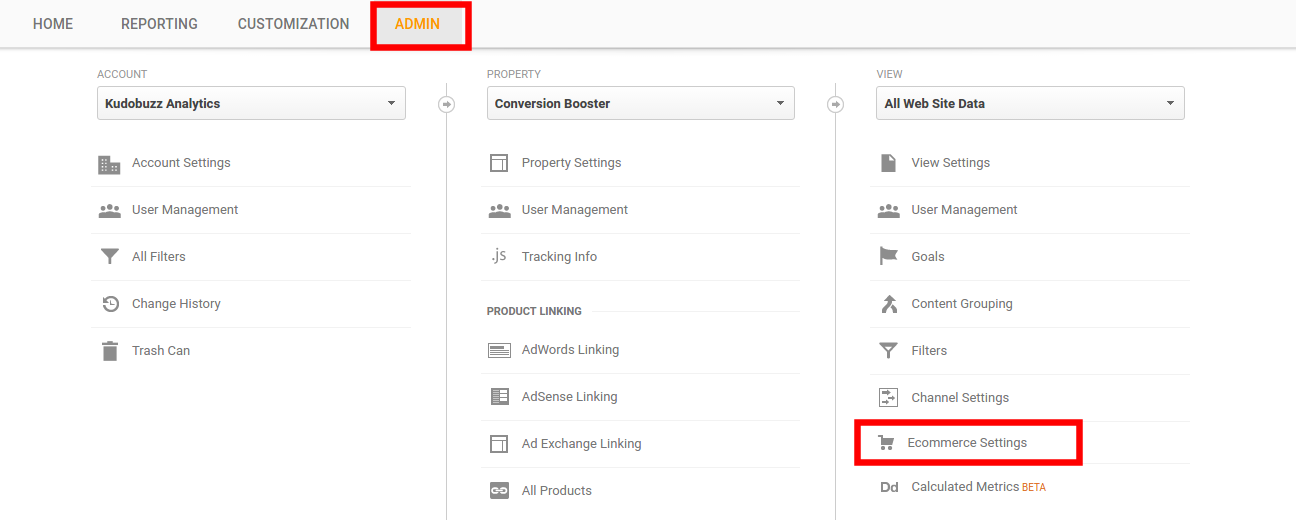Click the AdSense Linking icon
Viewport: 1296px width, 520px height.
(499, 397)
